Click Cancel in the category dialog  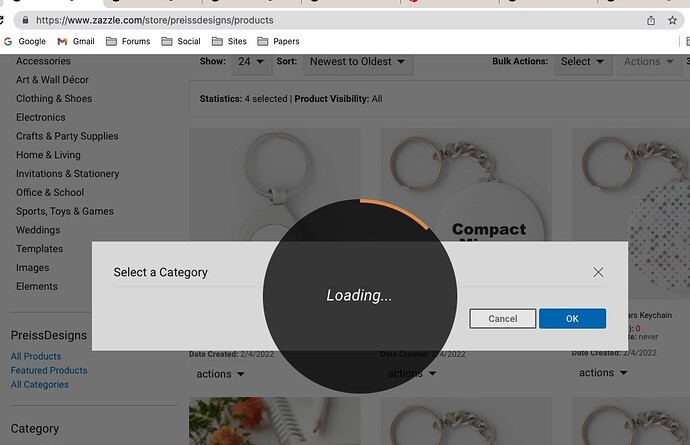coord(503,319)
